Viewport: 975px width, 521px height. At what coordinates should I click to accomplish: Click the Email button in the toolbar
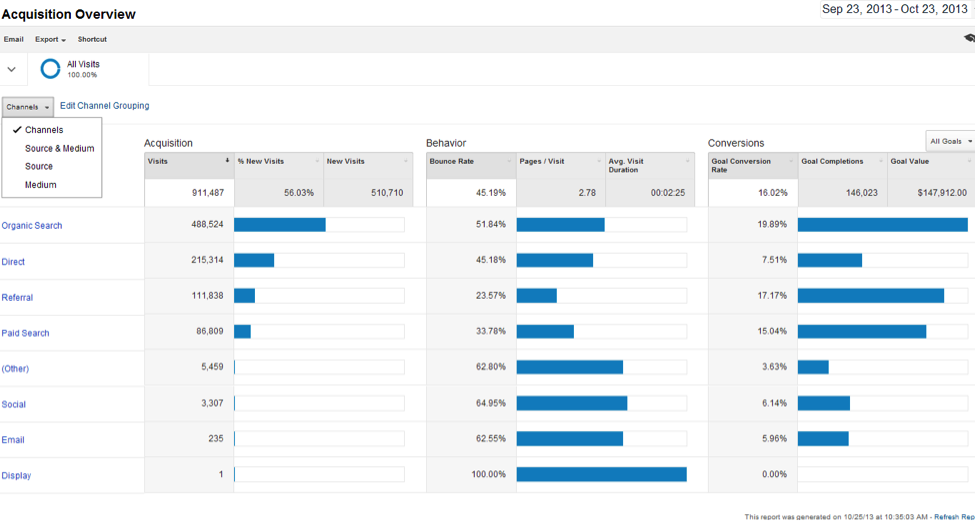point(14,40)
